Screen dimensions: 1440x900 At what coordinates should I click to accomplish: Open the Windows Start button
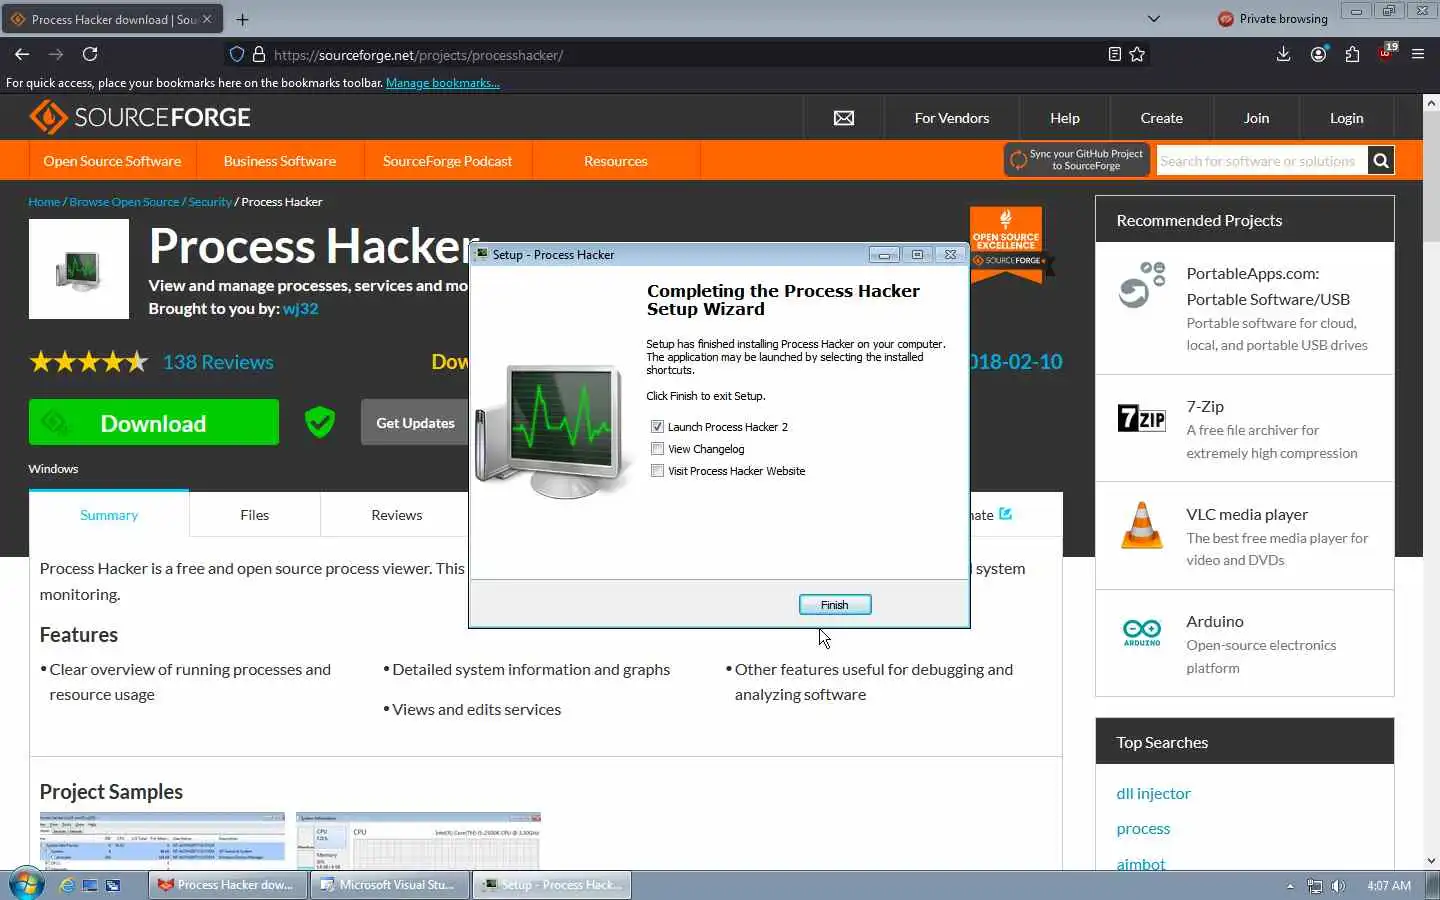tap(25, 885)
